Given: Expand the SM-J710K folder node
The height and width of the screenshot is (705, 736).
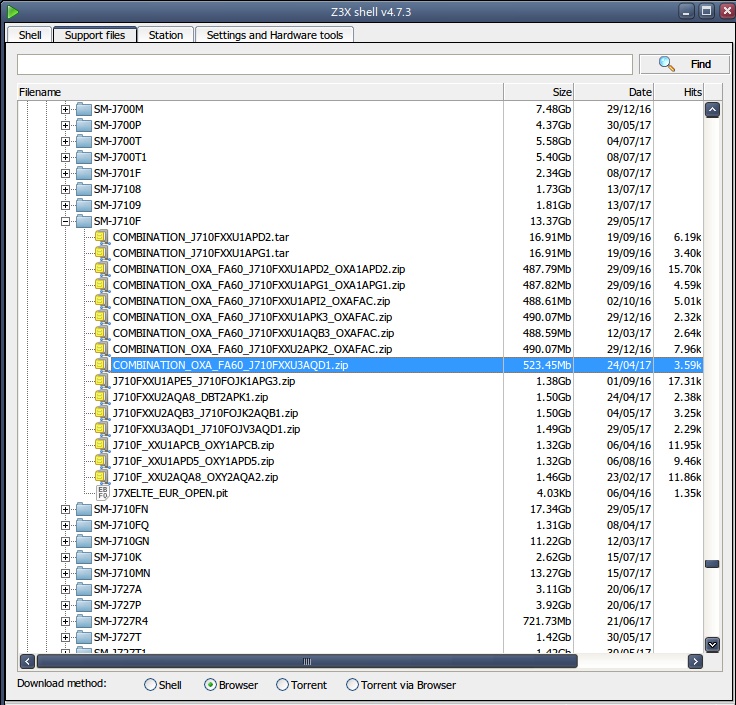Looking at the screenshot, I should click(65, 557).
